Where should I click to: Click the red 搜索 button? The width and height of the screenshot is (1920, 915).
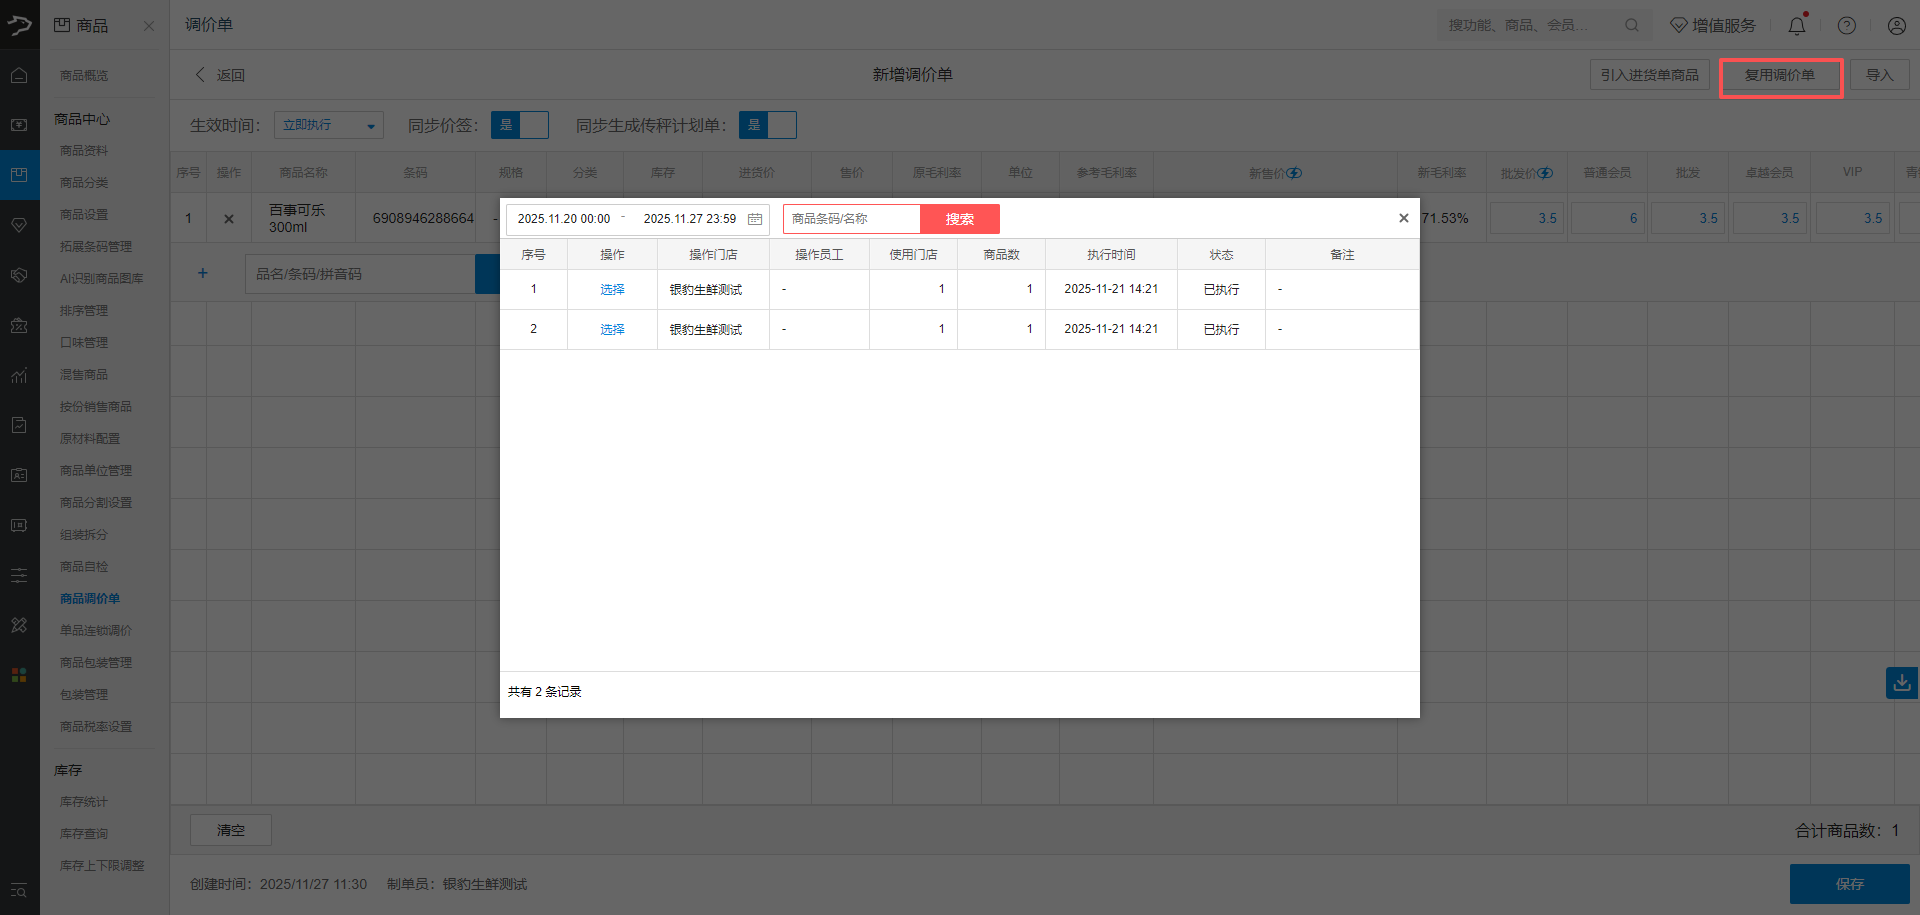coord(959,219)
